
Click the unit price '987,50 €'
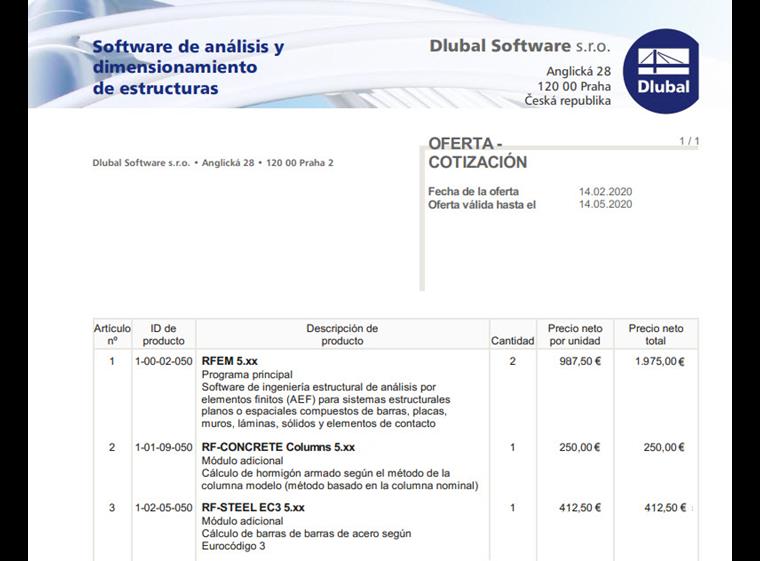[x=580, y=361]
